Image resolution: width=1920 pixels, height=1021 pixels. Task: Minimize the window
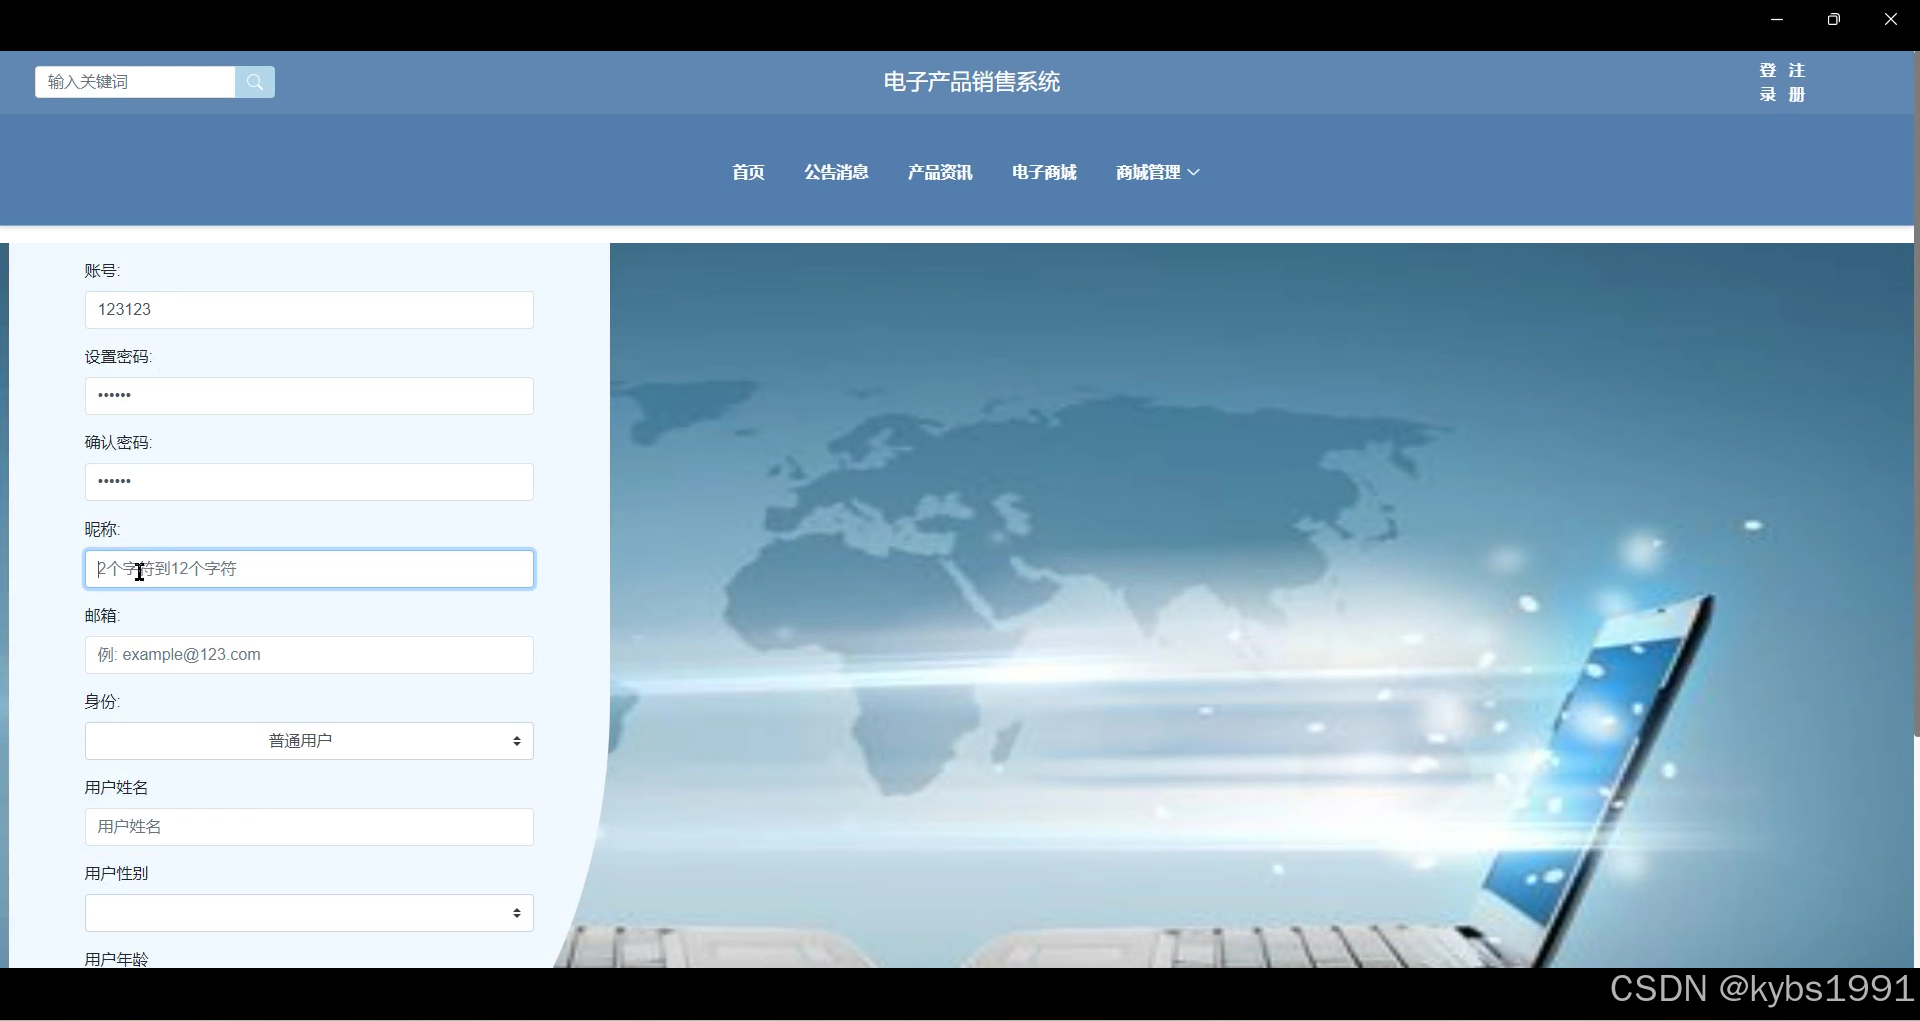coord(1777,20)
